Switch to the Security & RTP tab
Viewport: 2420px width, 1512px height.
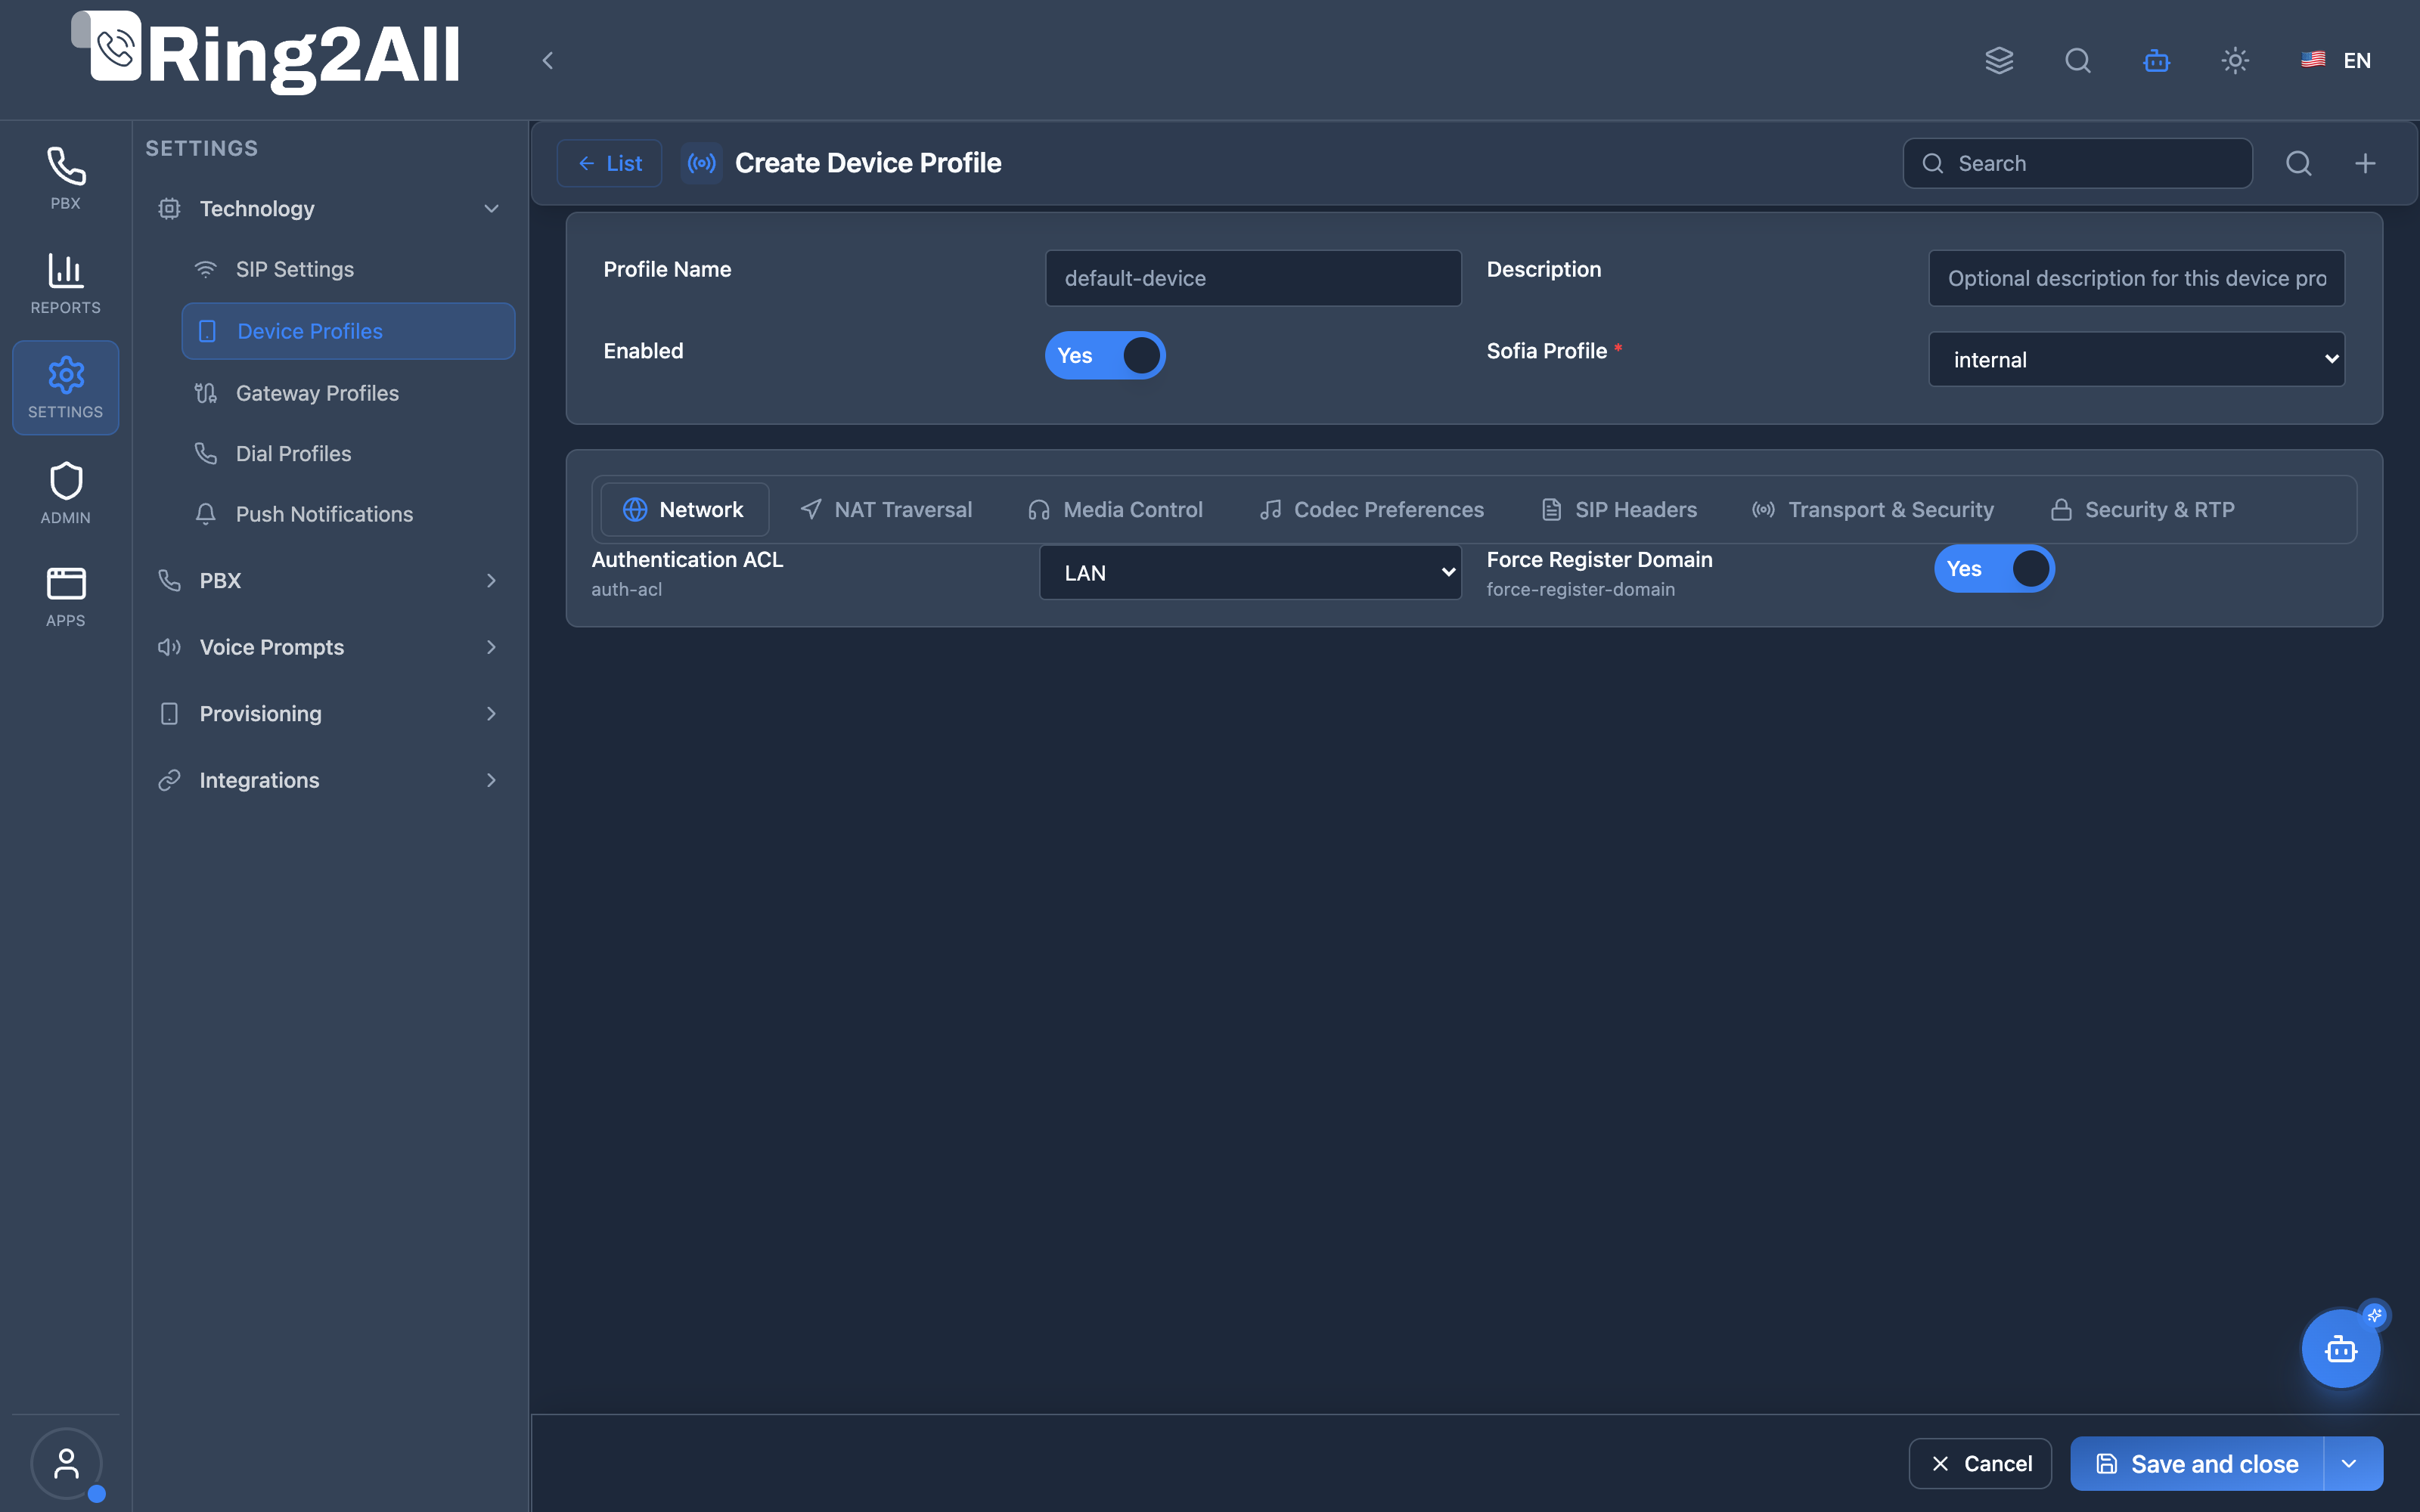click(2142, 509)
